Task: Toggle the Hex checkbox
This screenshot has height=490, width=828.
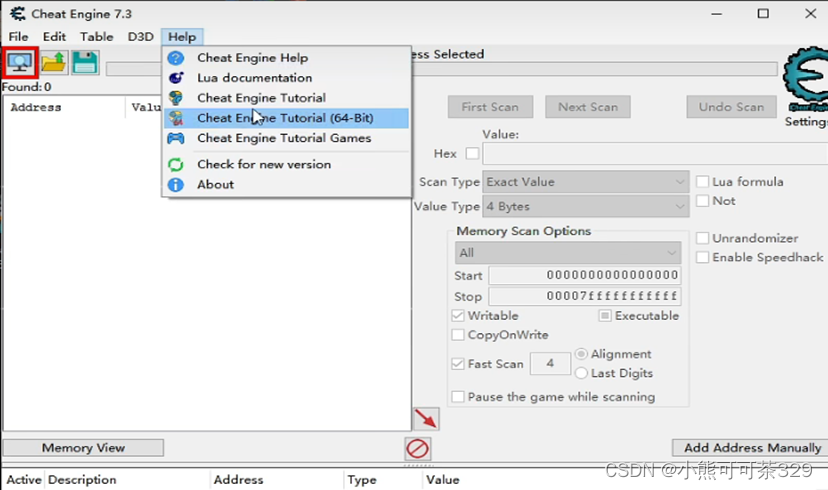Action: tap(472, 154)
